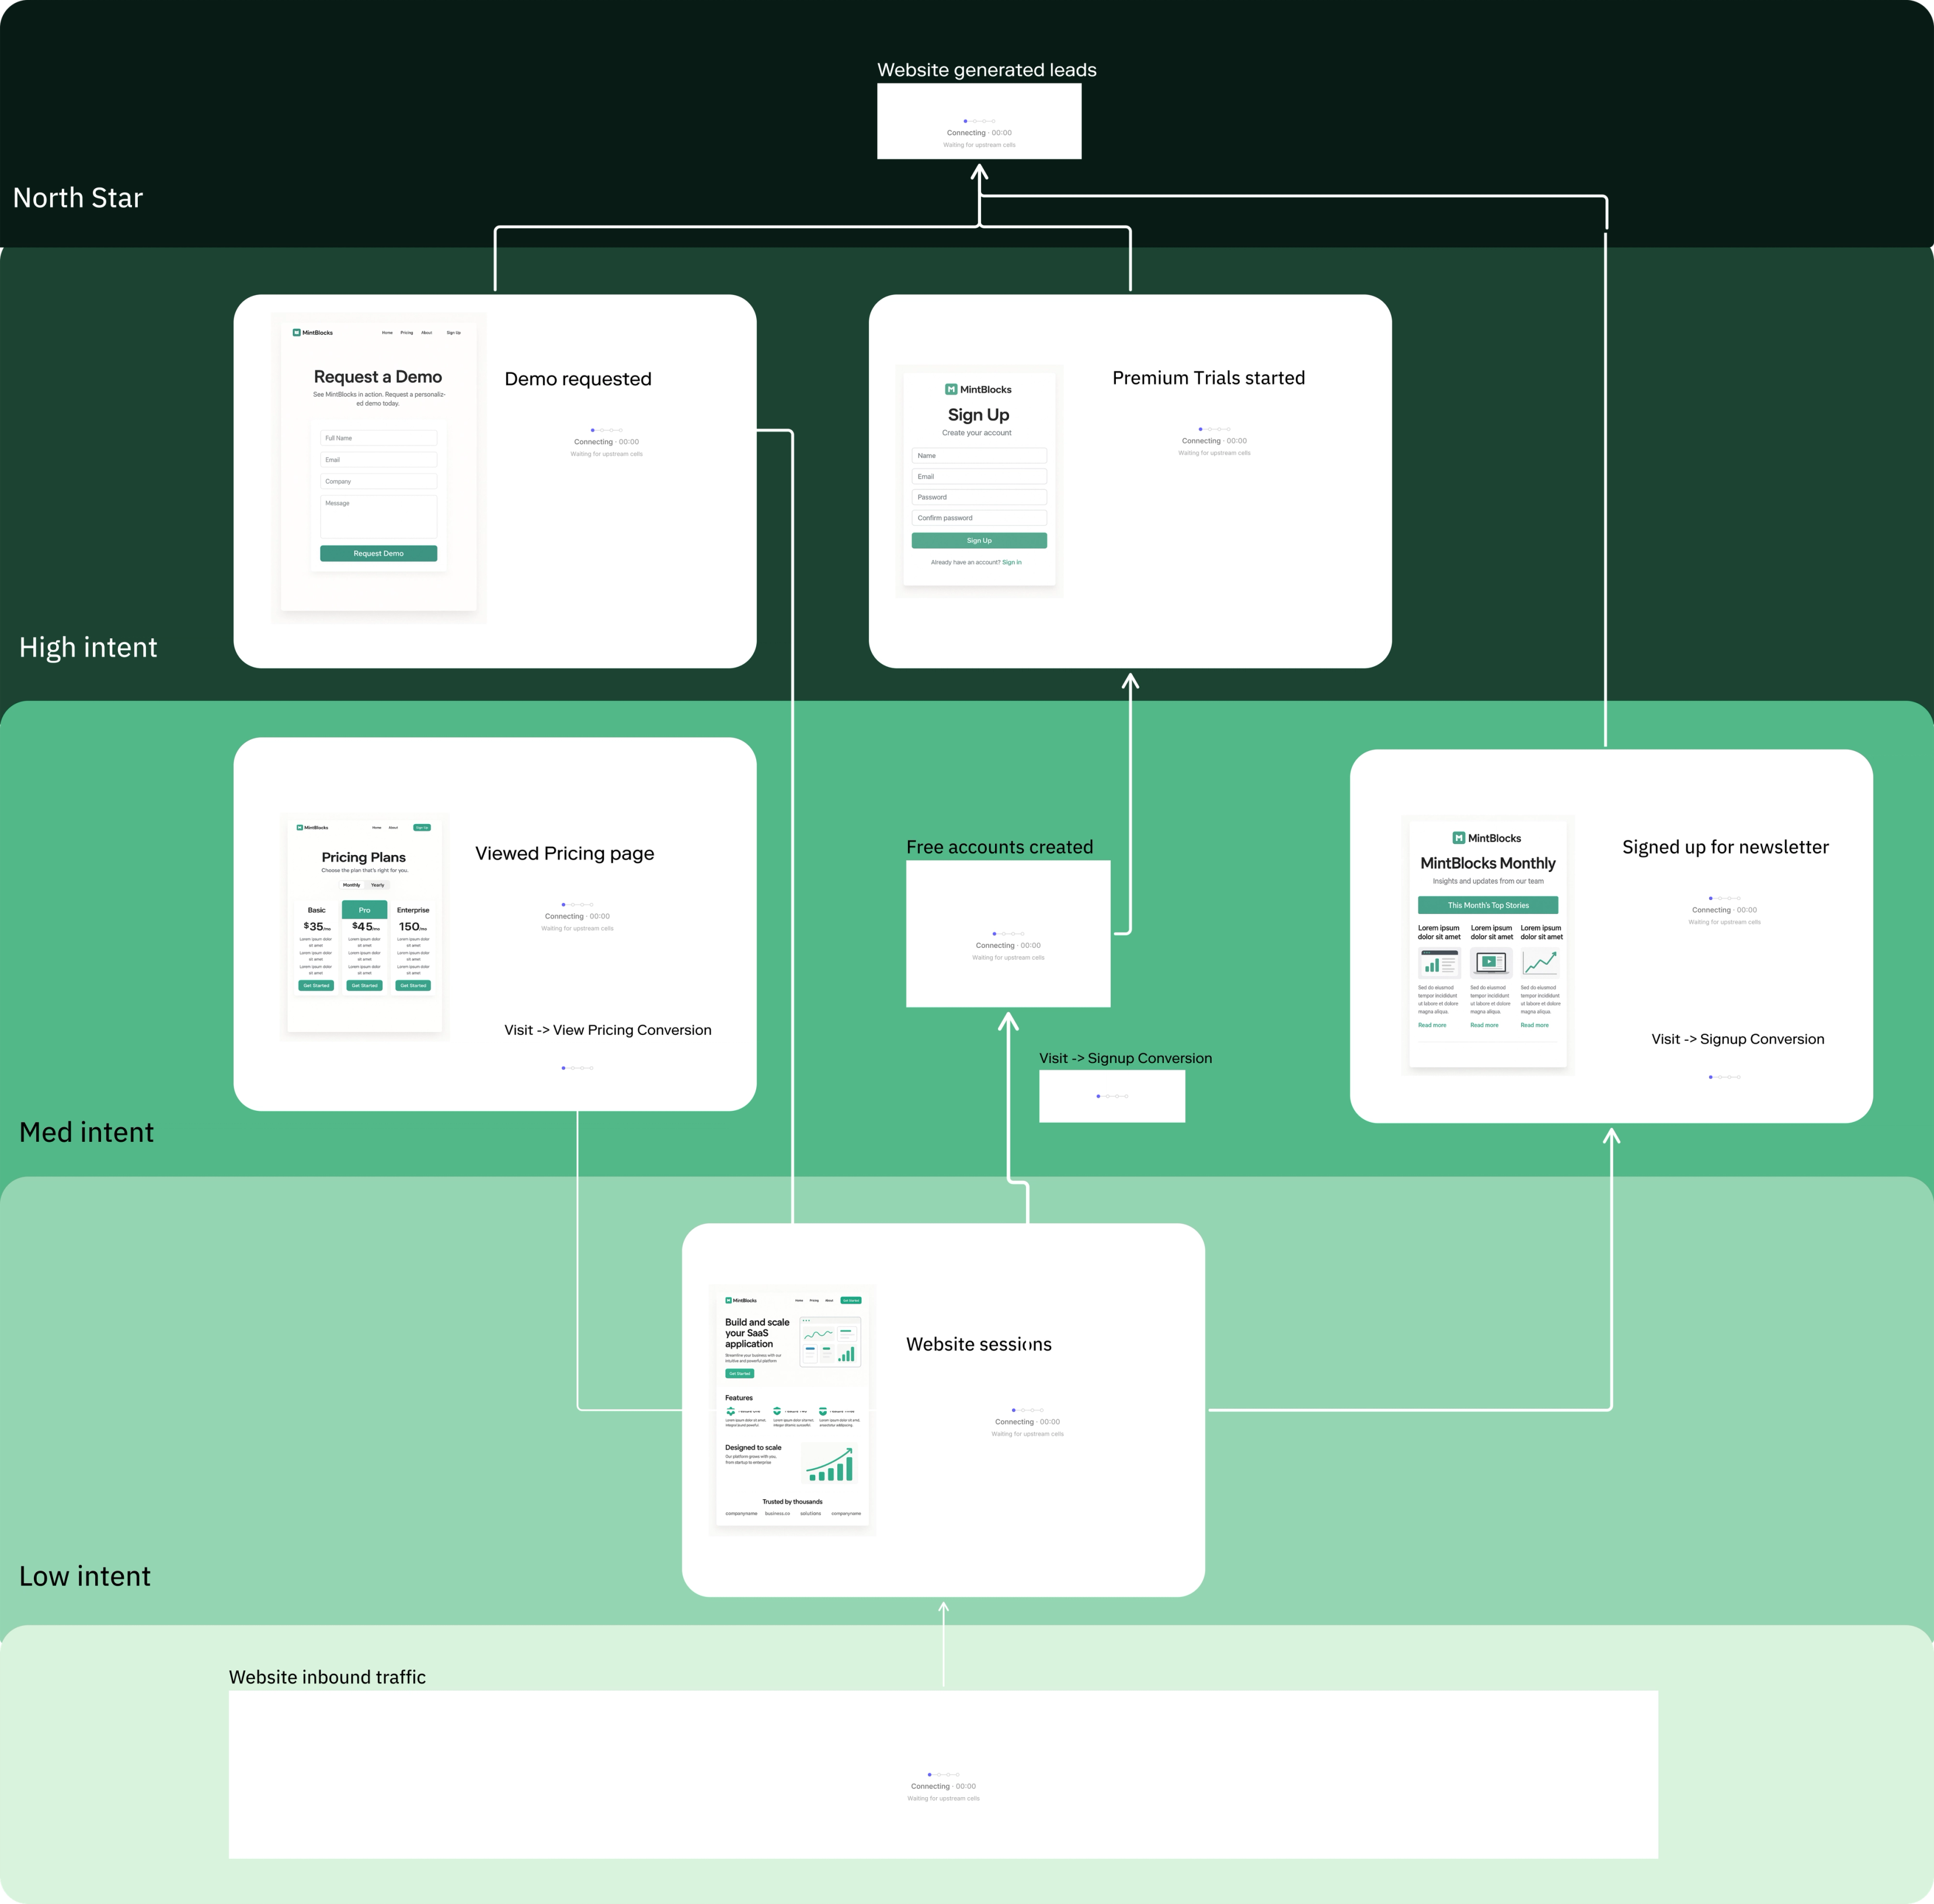Click the MintBlocks logo on the homepage thumbnail
Image resolution: width=1934 pixels, height=1904 pixels.
coord(729,1301)
